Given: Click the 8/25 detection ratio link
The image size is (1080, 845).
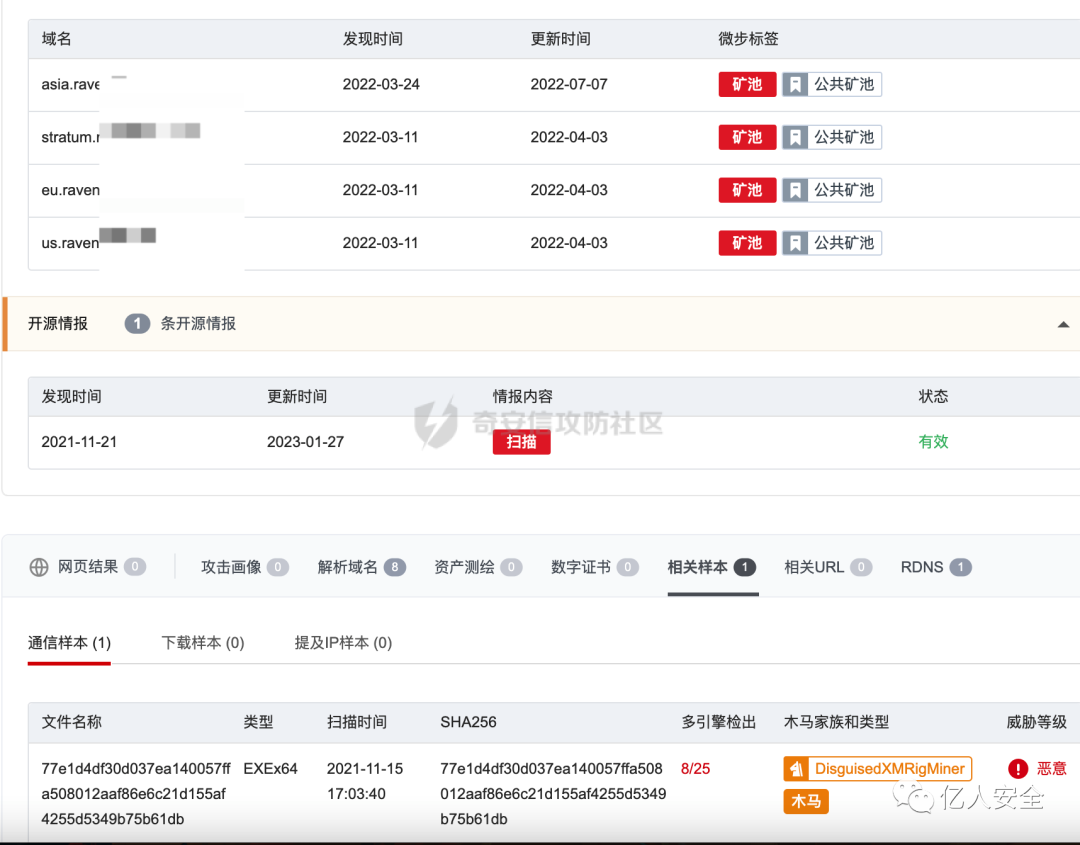Looking at the screenshot, I should 697,769.
